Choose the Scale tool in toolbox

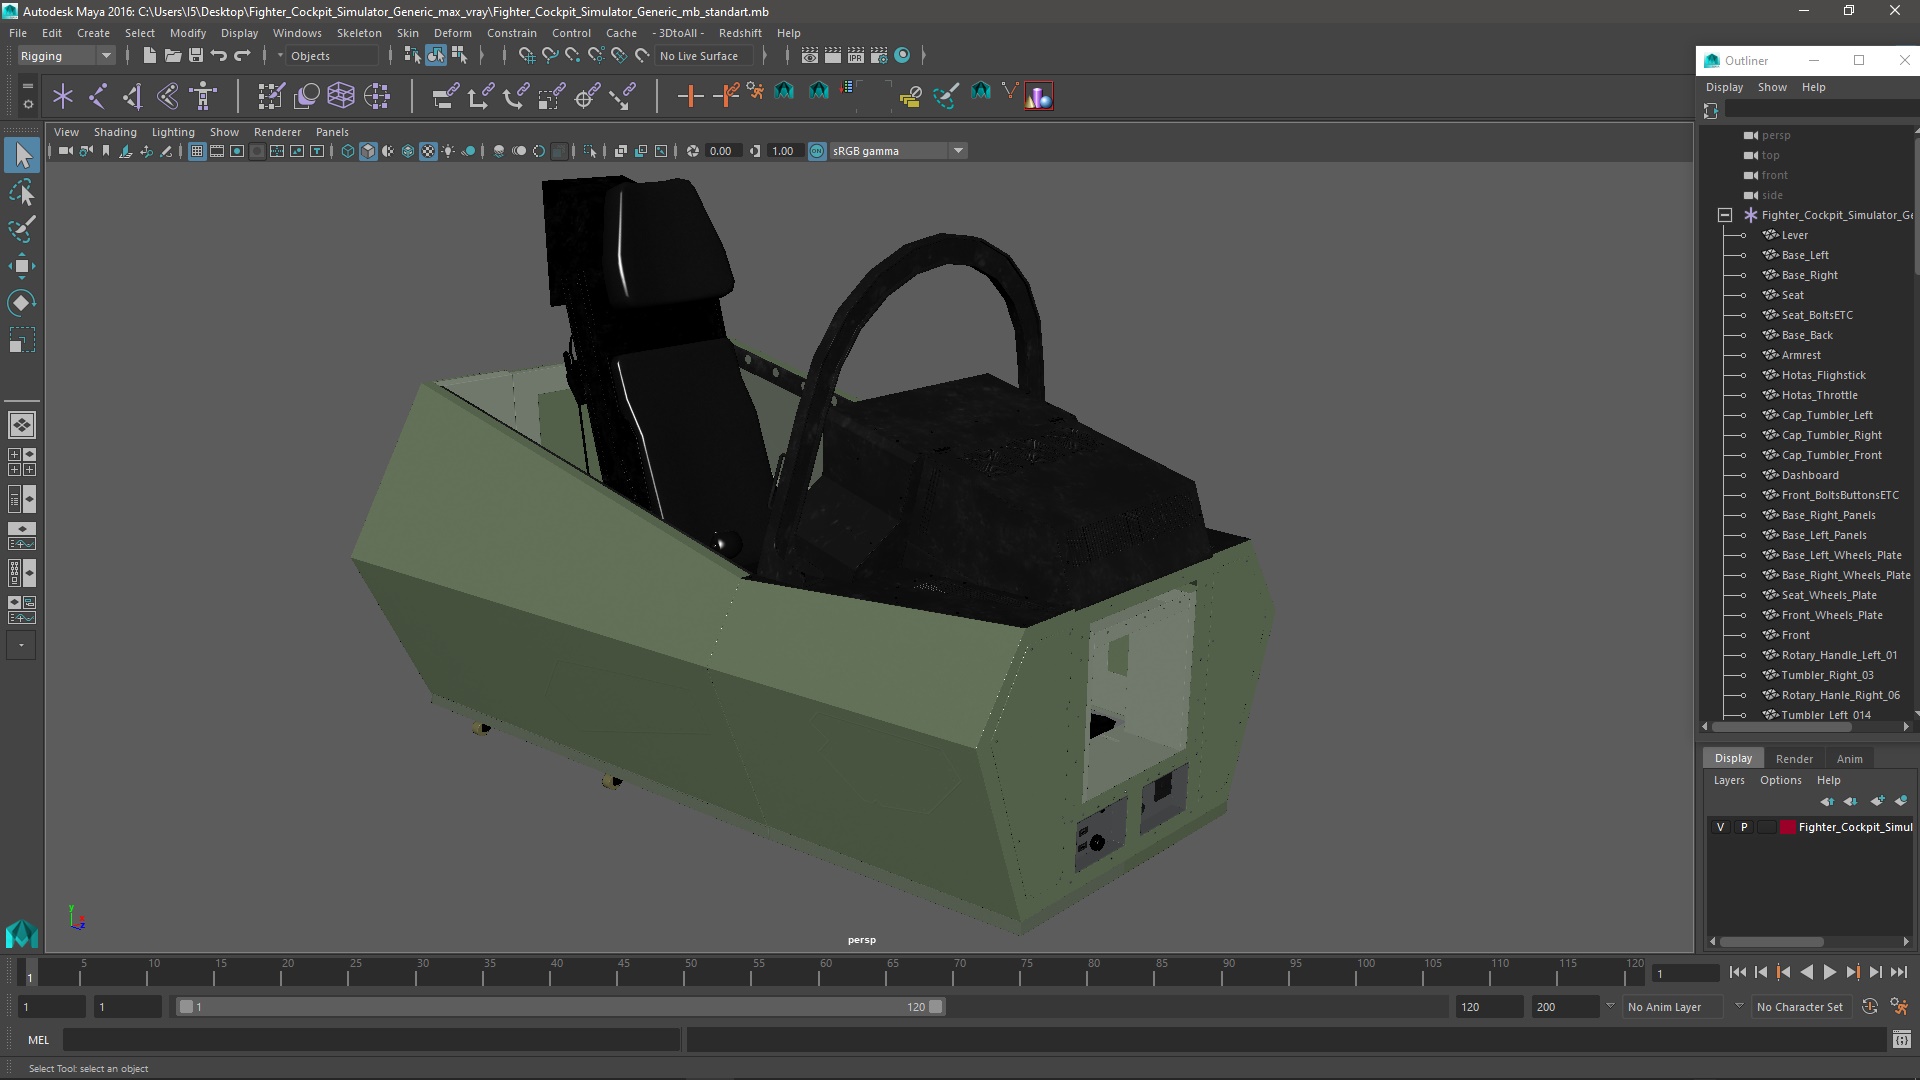pos(22,340)
